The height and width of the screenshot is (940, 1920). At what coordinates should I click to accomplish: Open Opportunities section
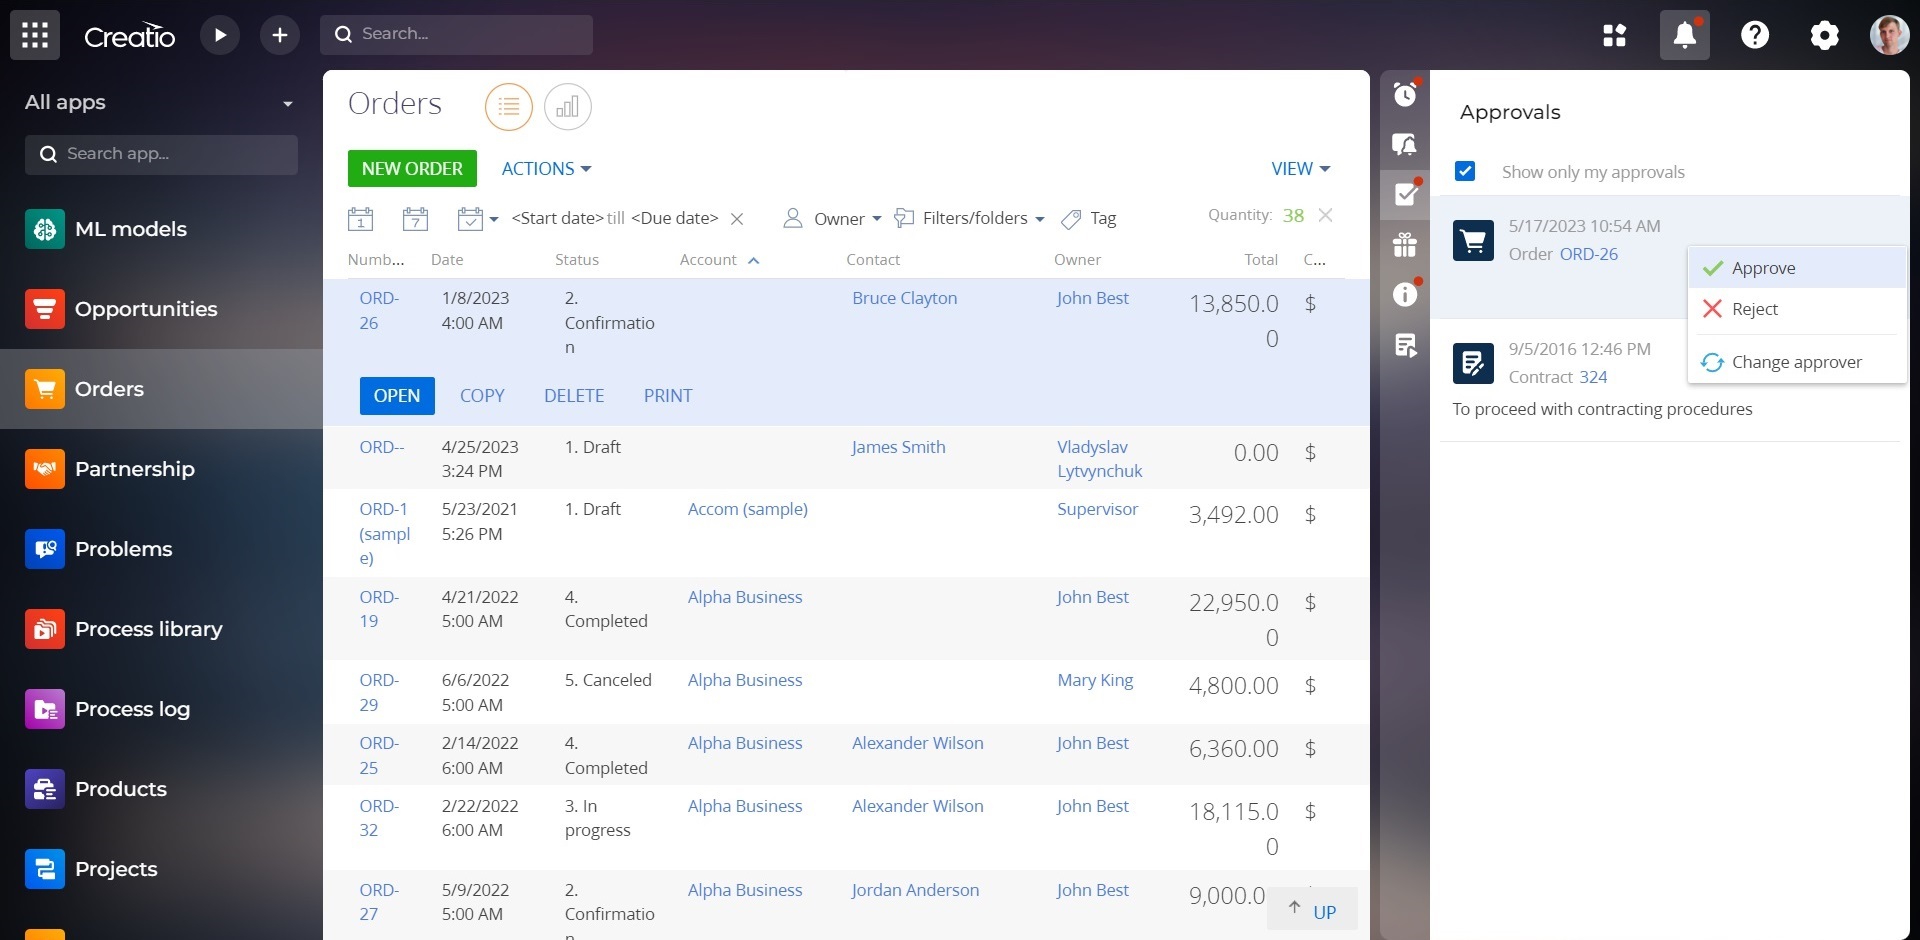[x=161, y=309]
